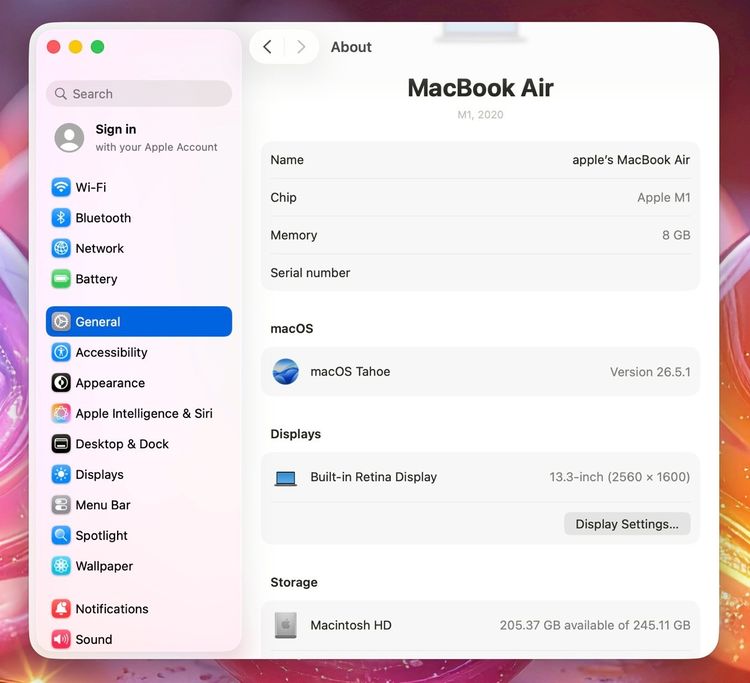
Task: Click the Search input field
Action: (139, 94)
